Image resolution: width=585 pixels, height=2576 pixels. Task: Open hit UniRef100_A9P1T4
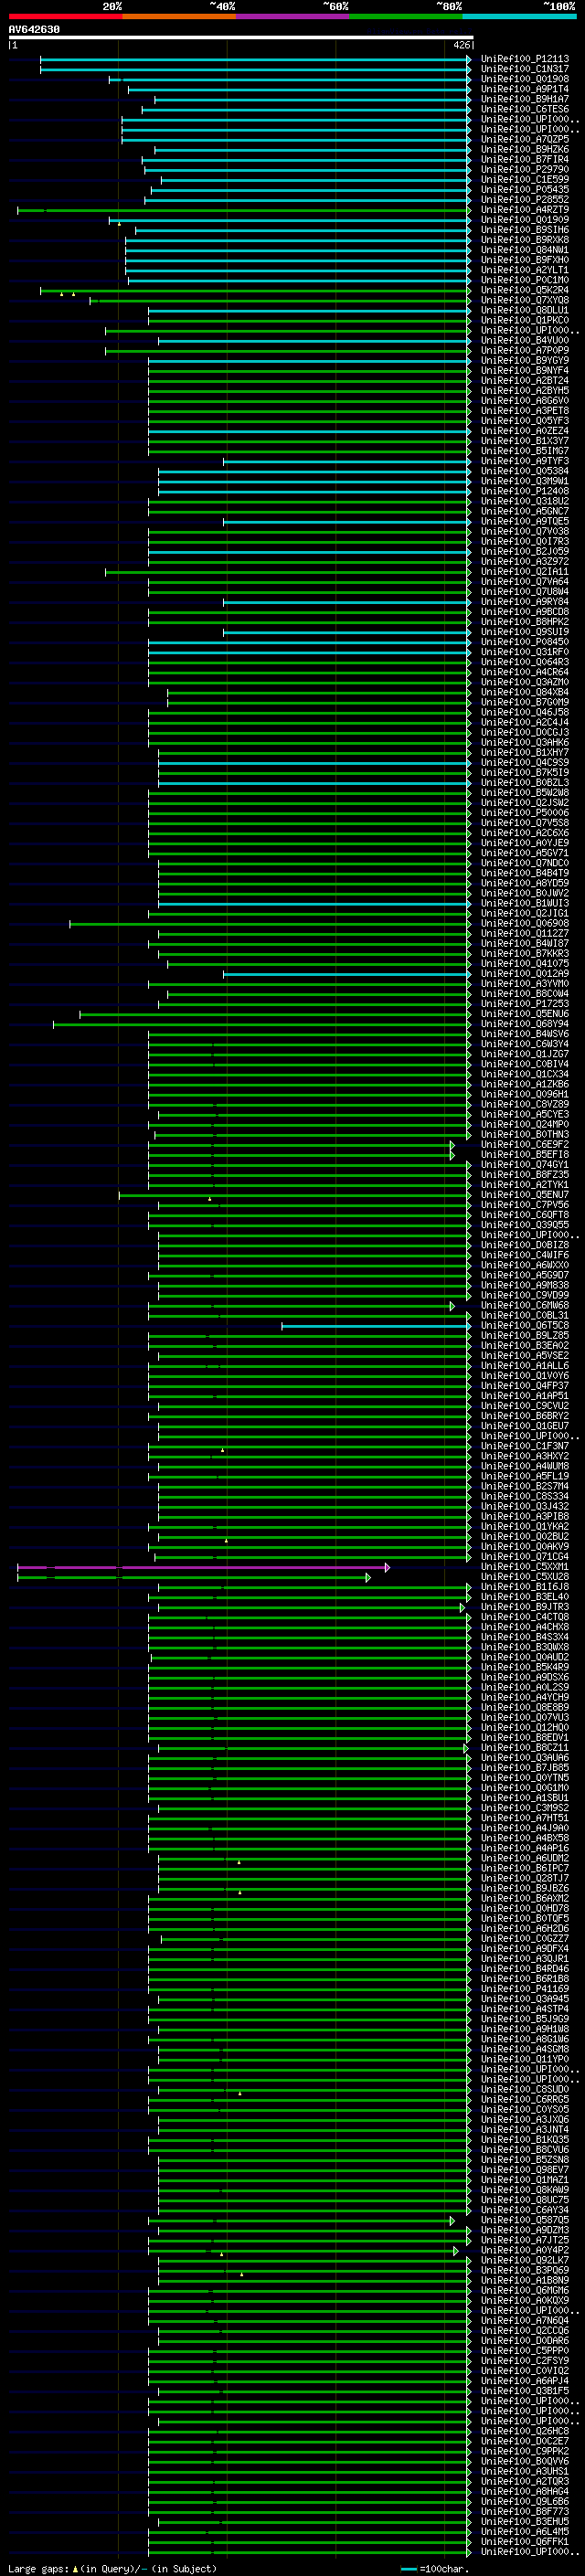[x=525, y=89]
